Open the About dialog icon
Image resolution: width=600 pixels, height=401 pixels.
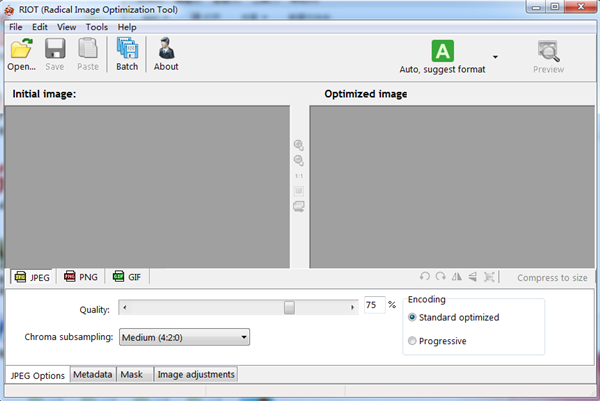(x=166, y=49)
